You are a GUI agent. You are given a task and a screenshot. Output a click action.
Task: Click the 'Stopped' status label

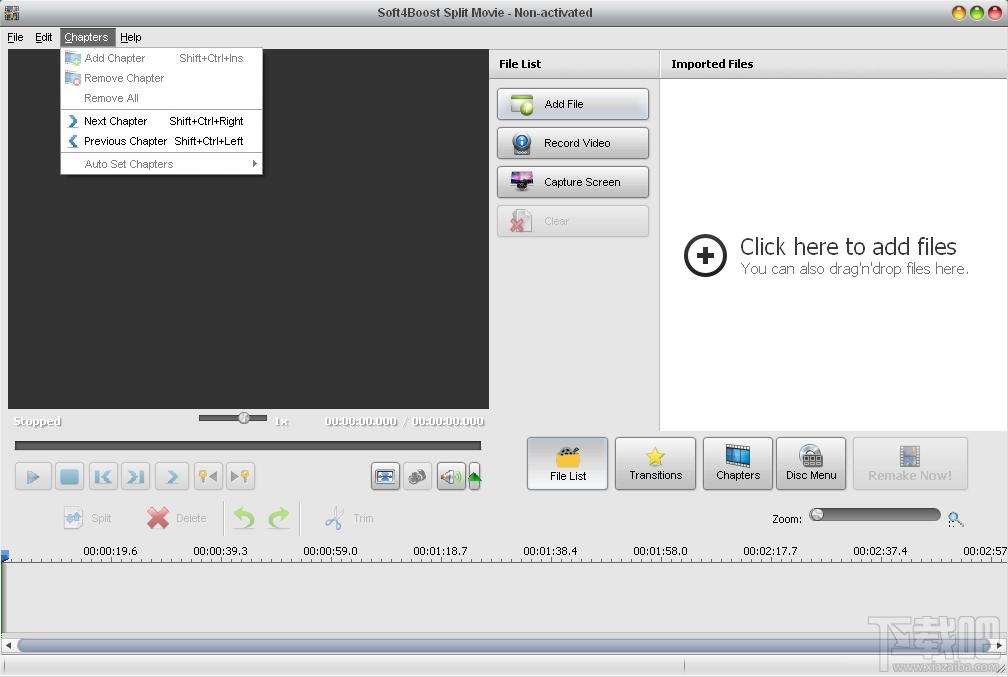[37, 421]
